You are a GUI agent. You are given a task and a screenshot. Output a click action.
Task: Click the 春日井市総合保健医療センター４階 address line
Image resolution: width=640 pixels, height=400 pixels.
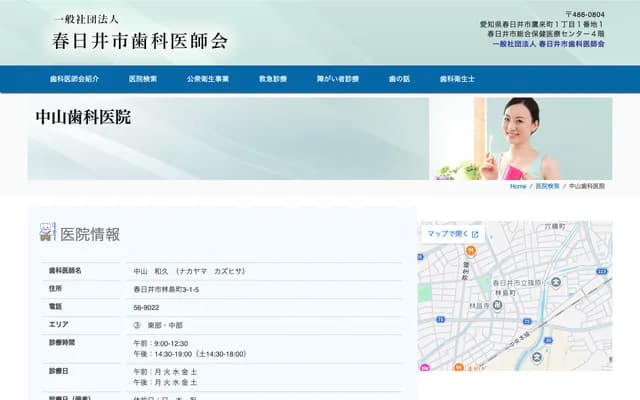pos(546,34)
